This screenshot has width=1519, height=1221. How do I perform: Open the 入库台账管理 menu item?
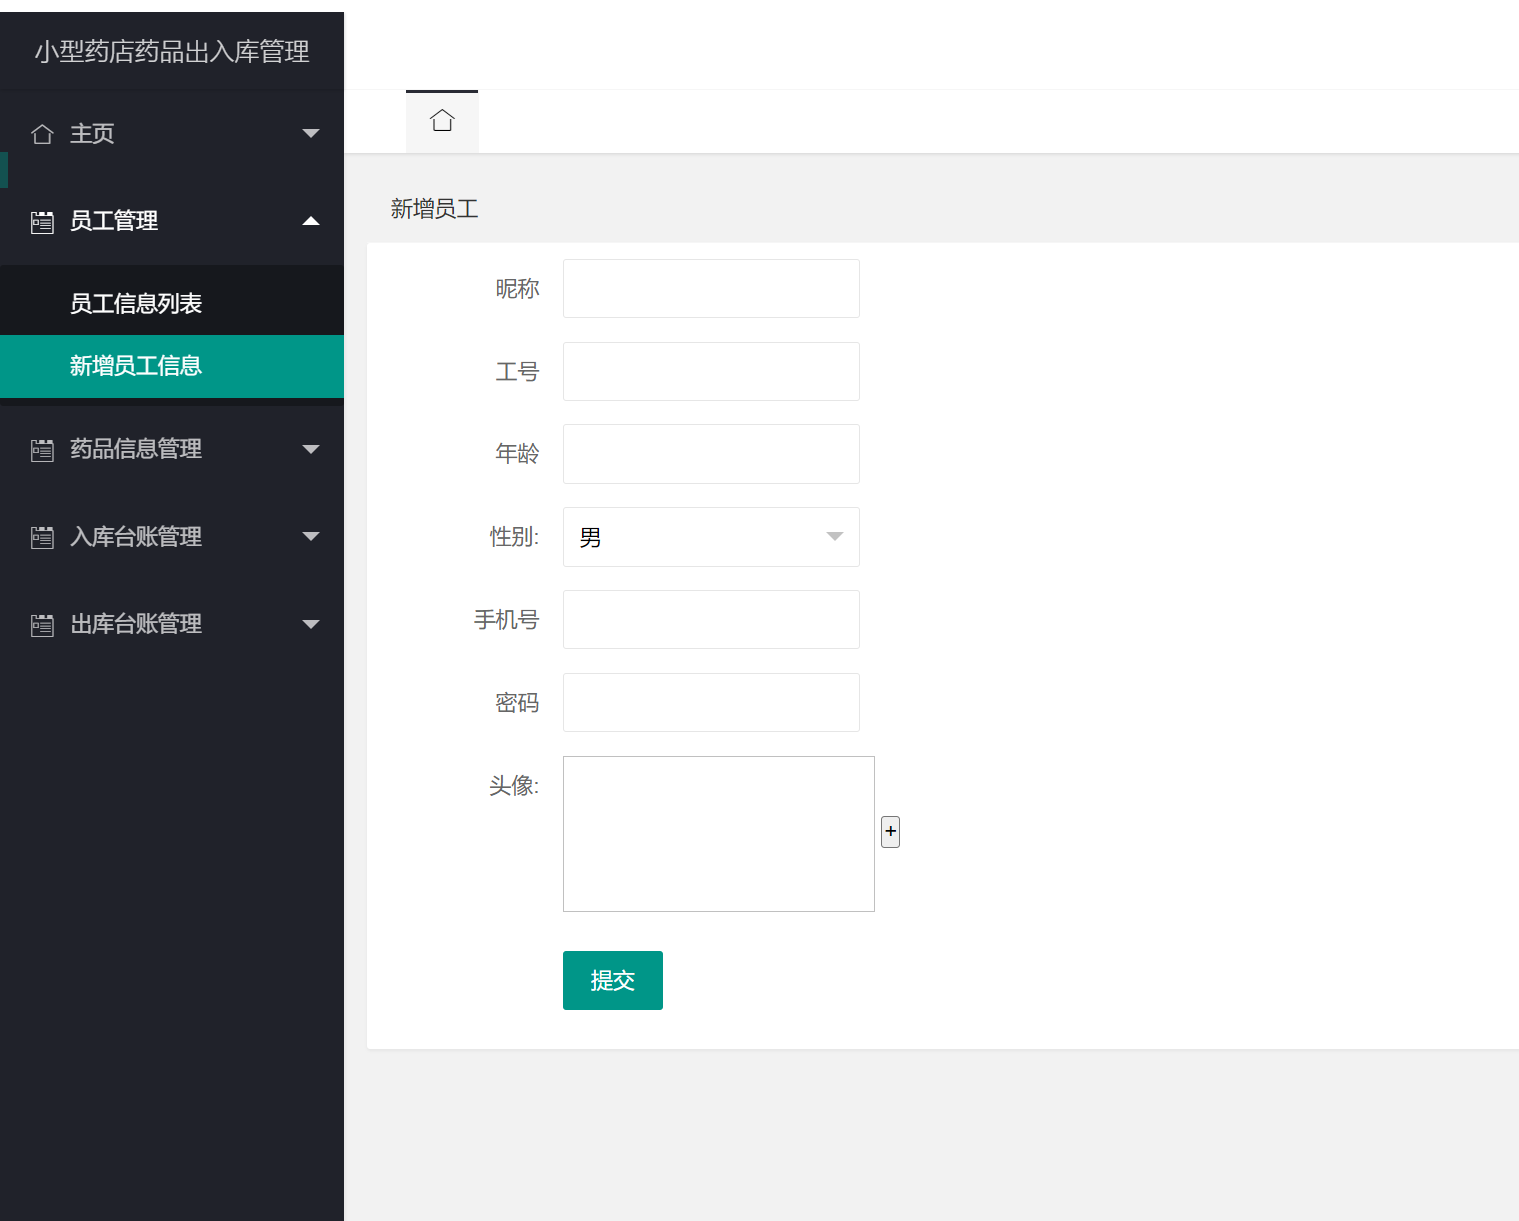[172, 536]
